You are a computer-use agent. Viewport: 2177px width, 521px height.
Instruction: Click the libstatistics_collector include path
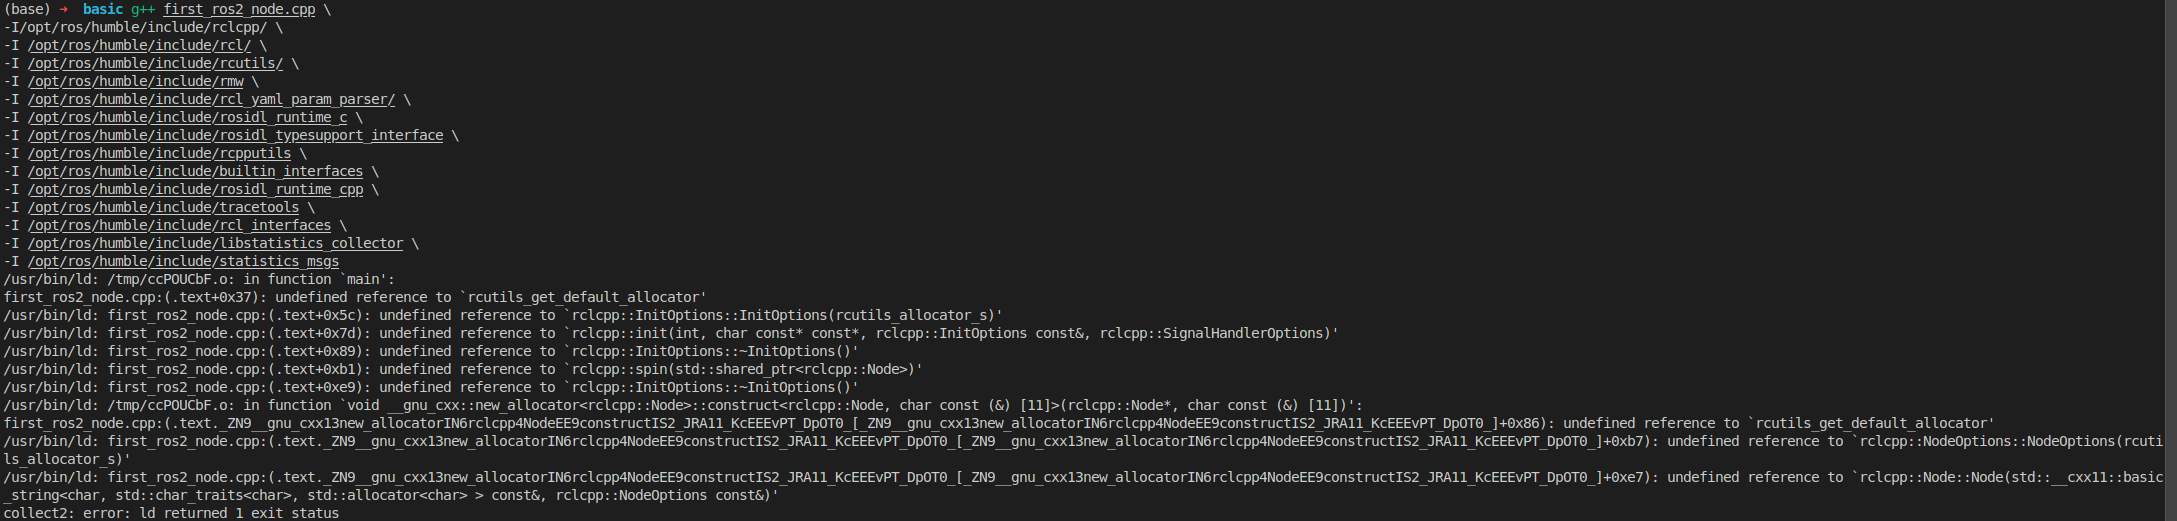pos(216,243)
